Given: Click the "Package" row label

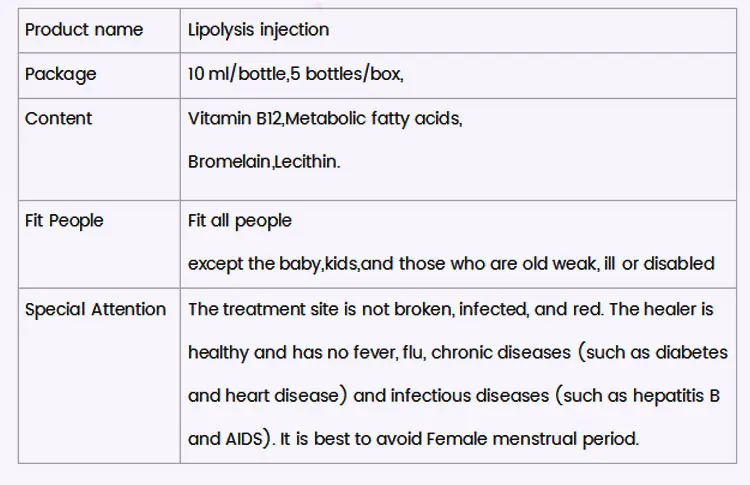Looking at the screenshot, I should pyautogui.click(x=61, y=74).
